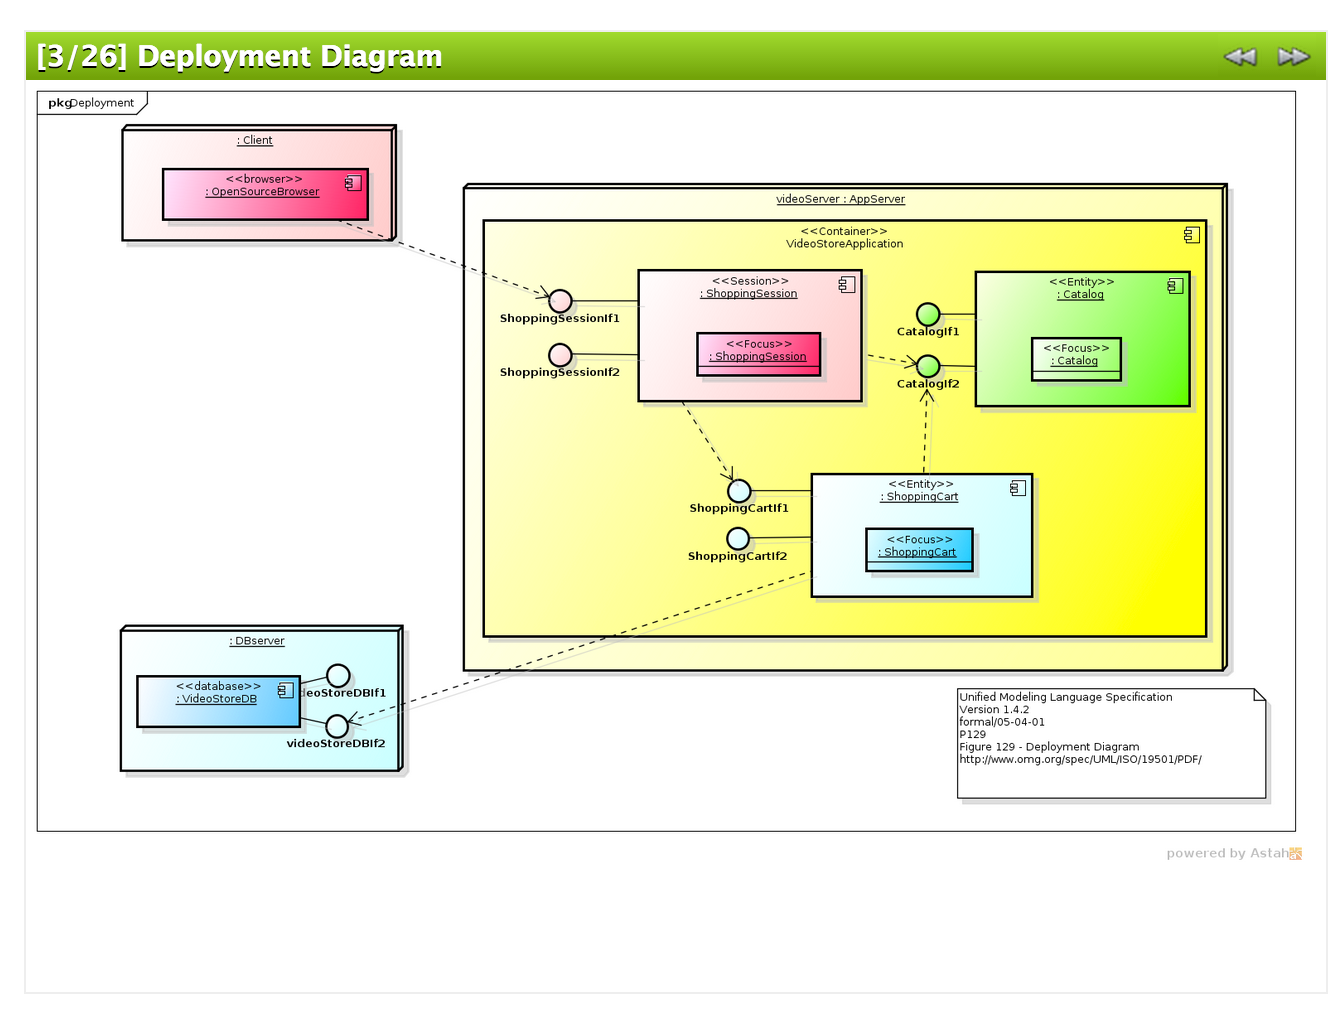Click ': ShoppingSession' title in Session component
Viewport: 1344px width, 1010px height.
[x=749, y=294]
